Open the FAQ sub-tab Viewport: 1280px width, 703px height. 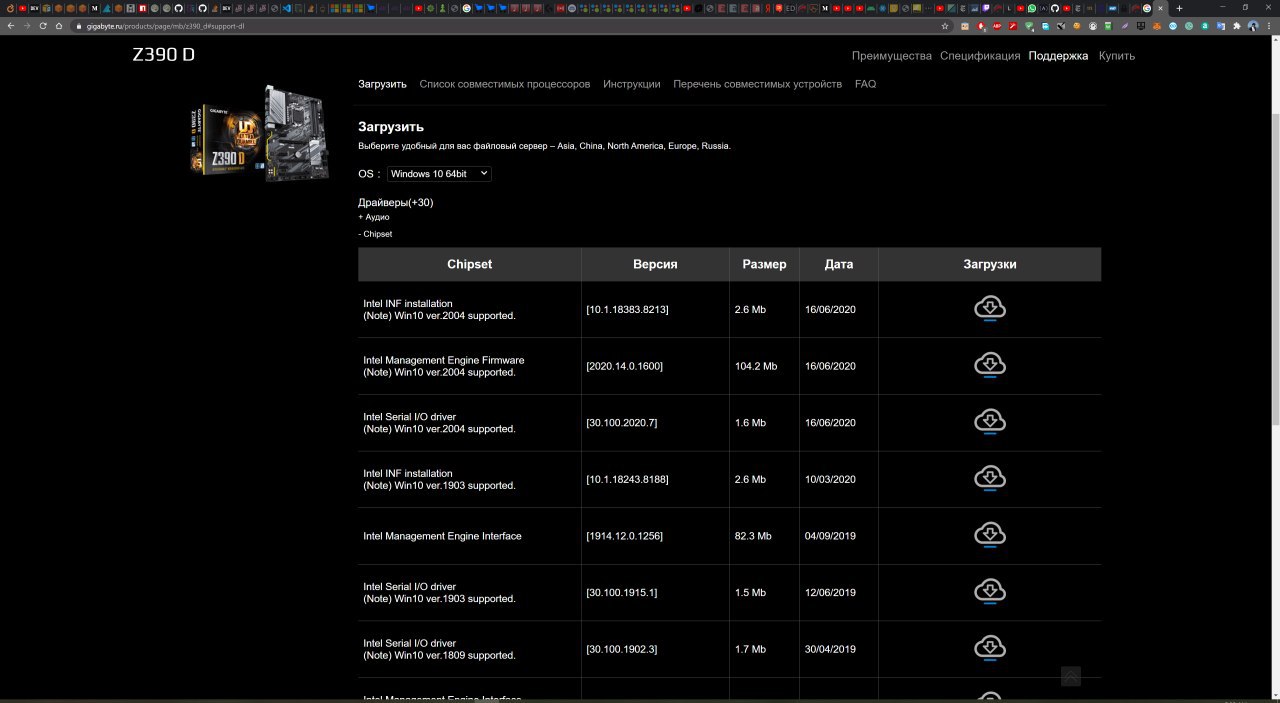[865, 84]
